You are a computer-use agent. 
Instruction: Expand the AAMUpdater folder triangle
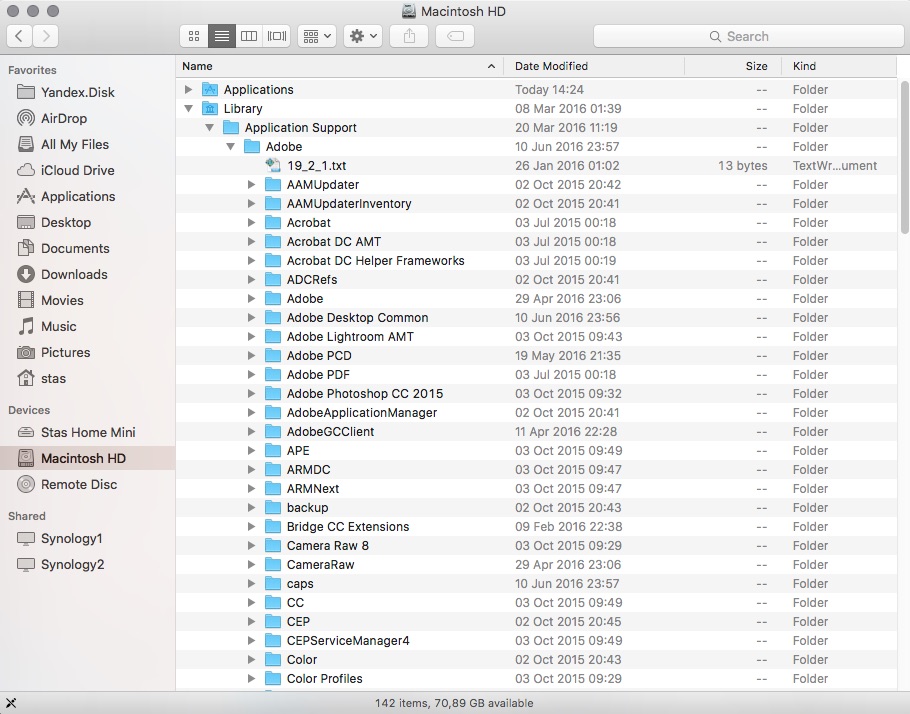[251, 185]
